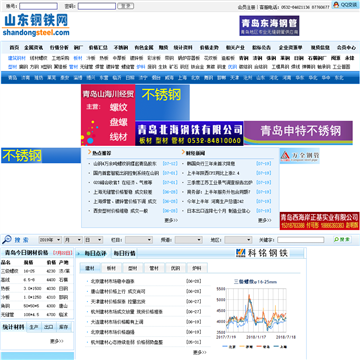Click the magnifier icon beside 搜索 label

pos(7,239)
